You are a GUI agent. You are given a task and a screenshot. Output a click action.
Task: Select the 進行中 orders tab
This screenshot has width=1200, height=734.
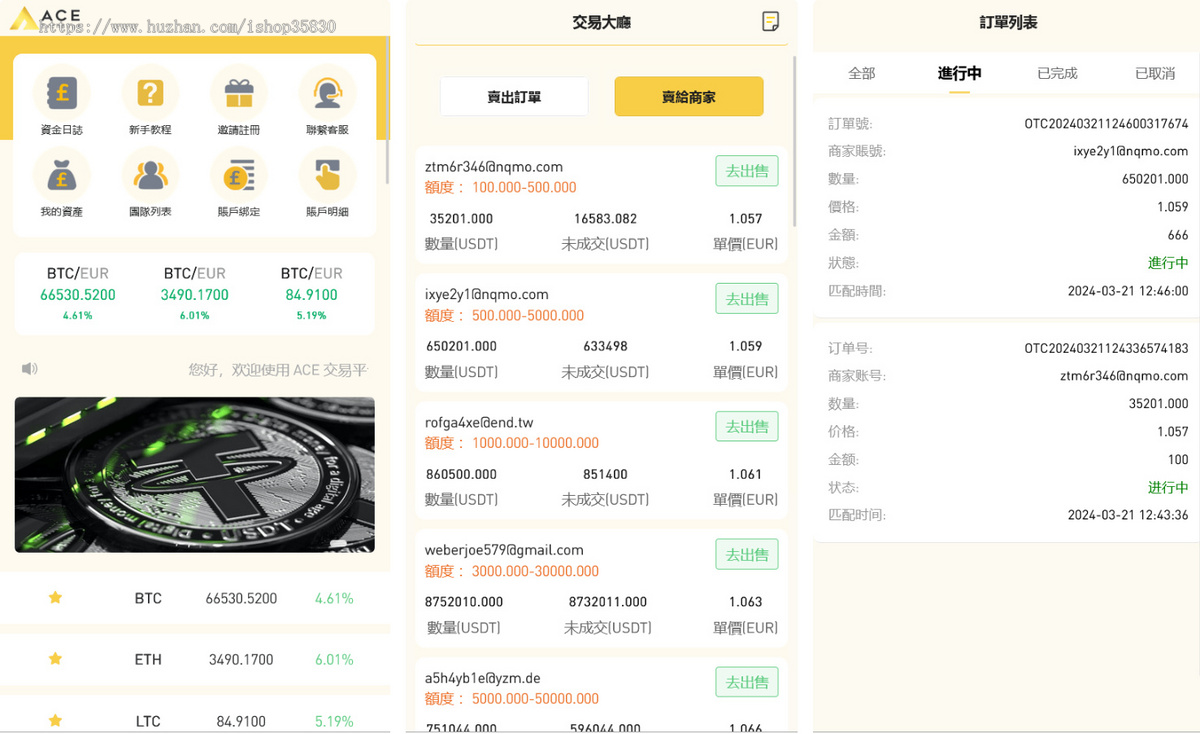(959, 73)
